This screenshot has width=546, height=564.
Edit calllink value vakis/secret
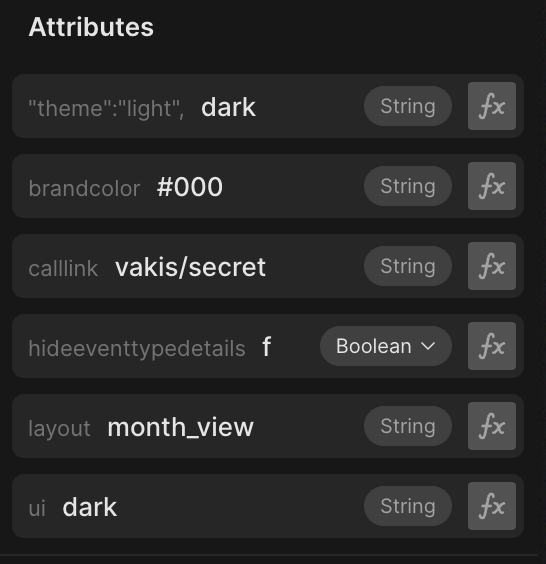190,267
